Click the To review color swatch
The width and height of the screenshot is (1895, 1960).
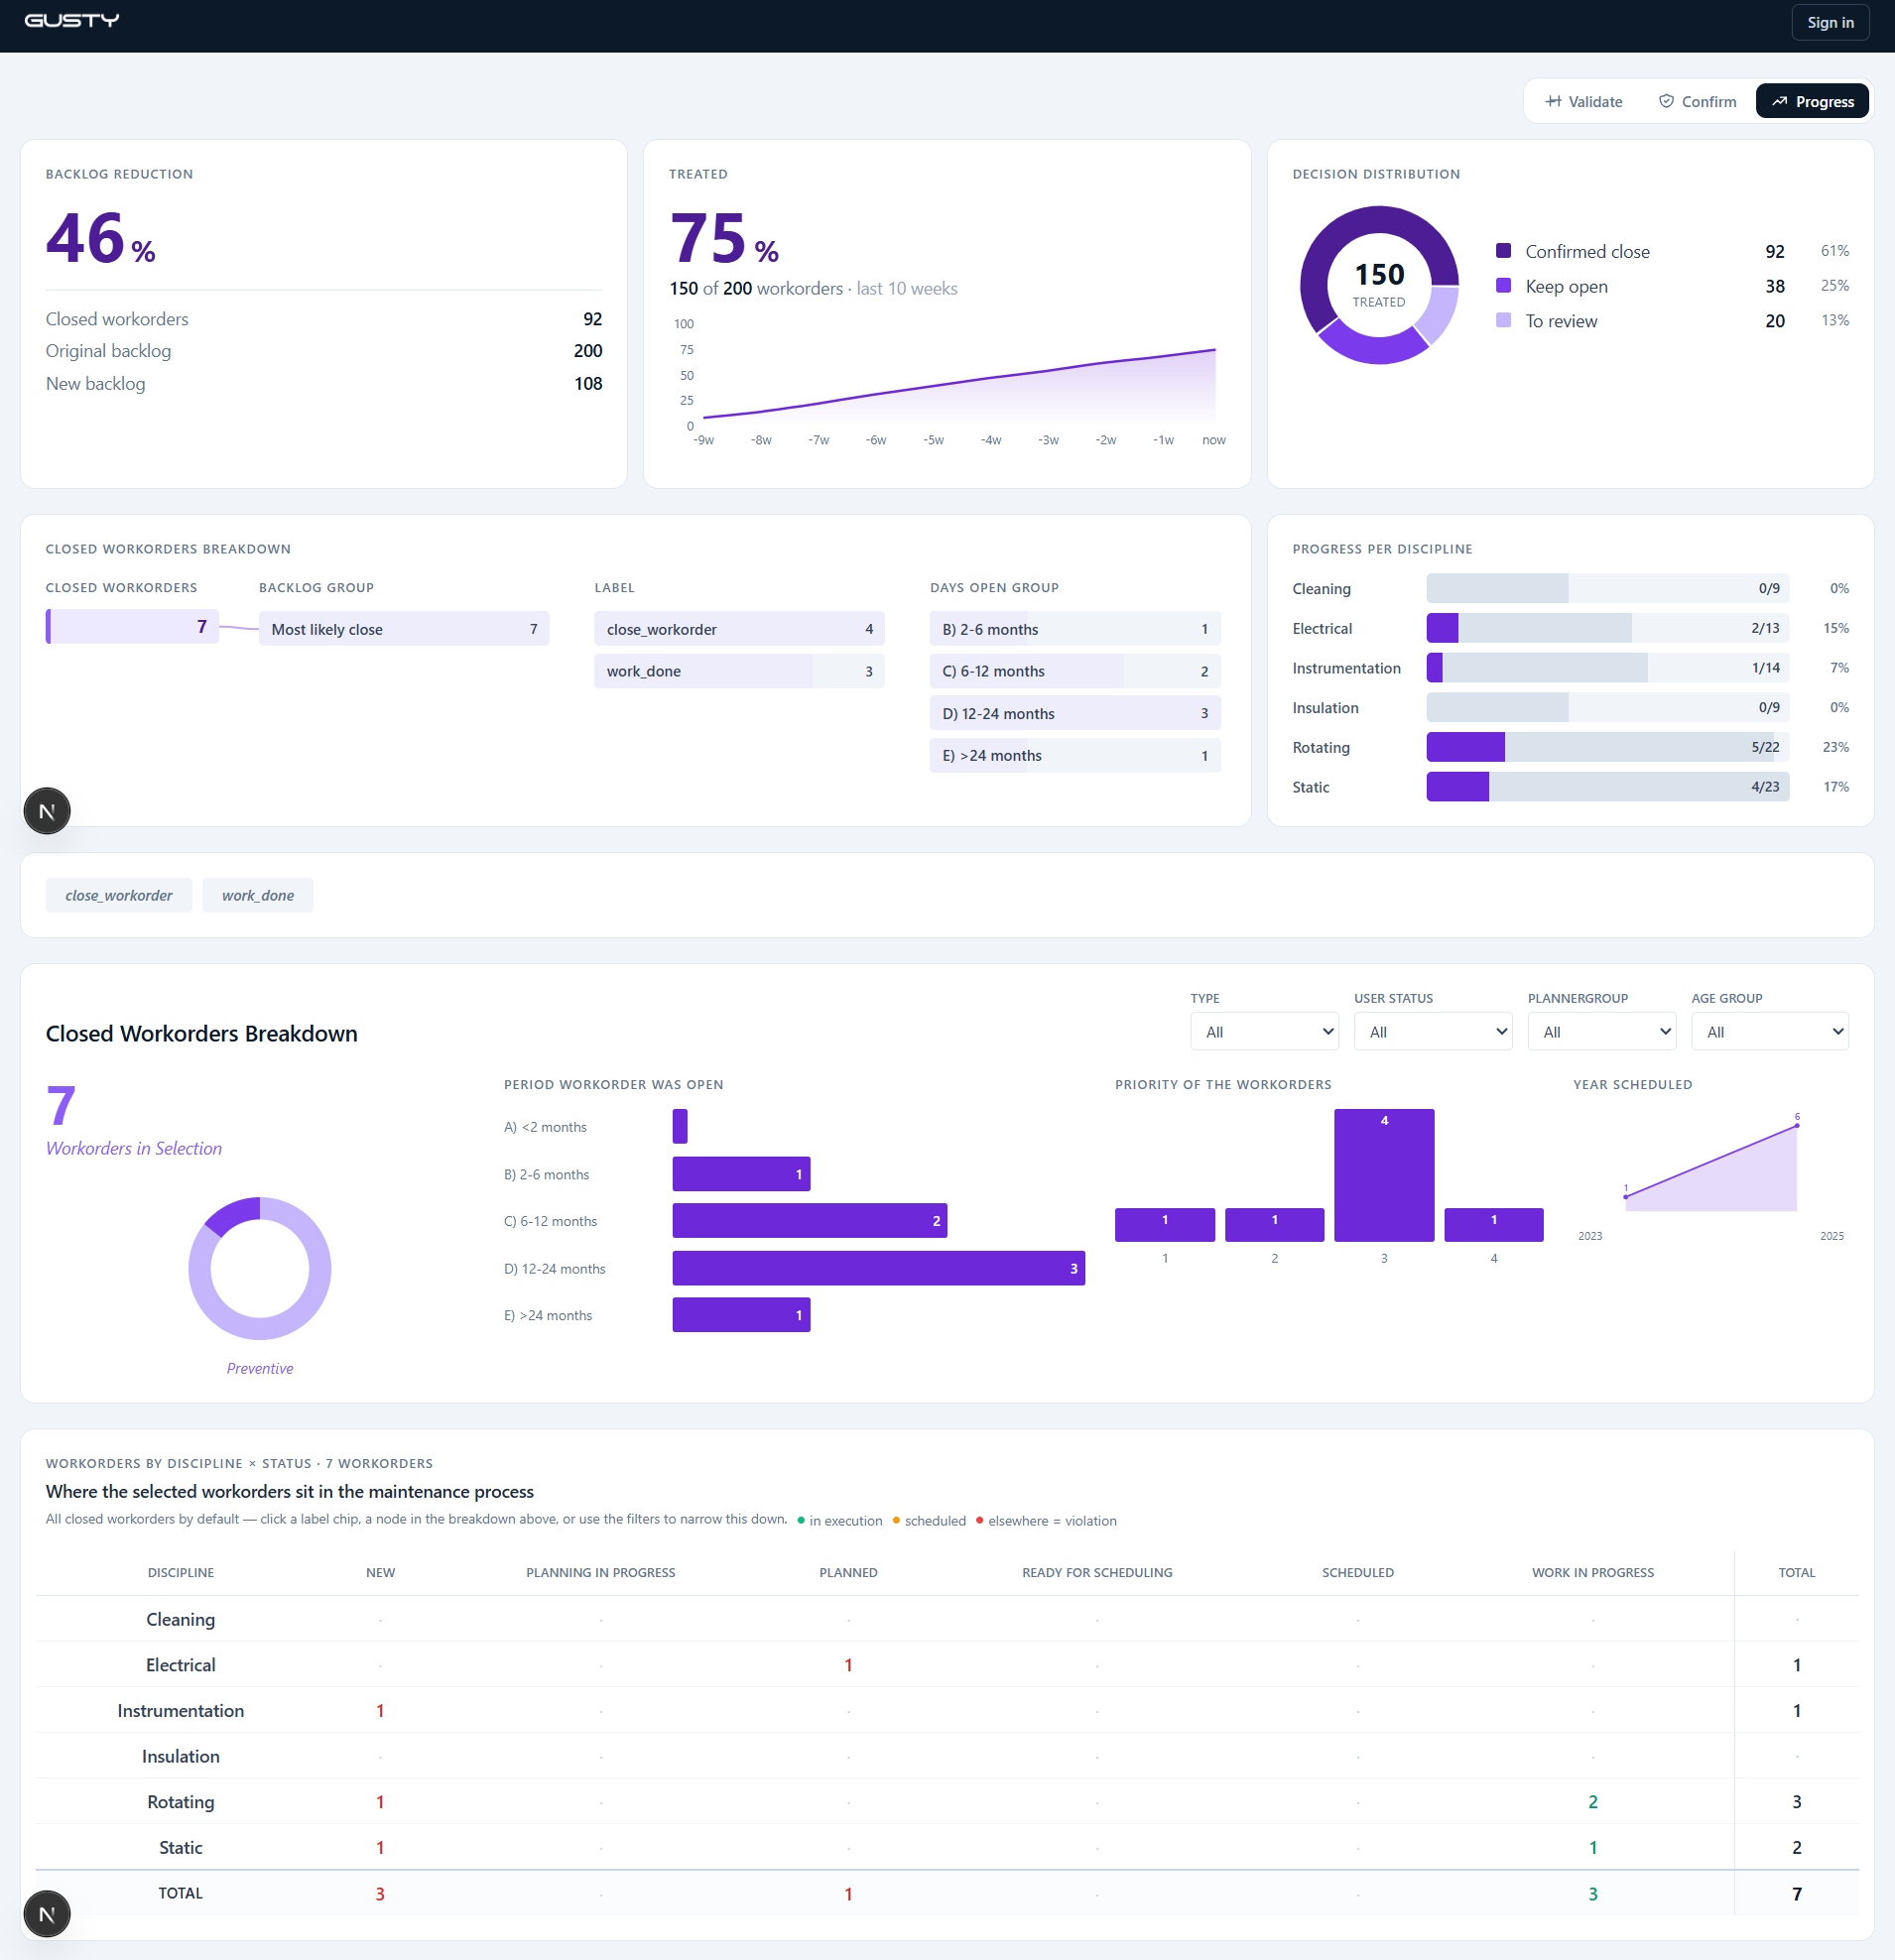1503,320
